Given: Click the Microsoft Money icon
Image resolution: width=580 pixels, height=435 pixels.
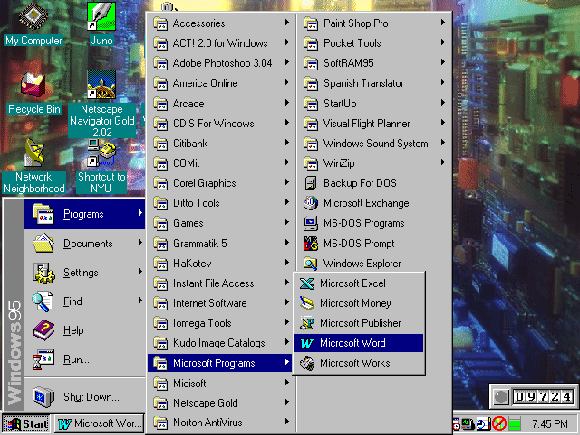Looking at the screenshot, I should click(307, 304).
